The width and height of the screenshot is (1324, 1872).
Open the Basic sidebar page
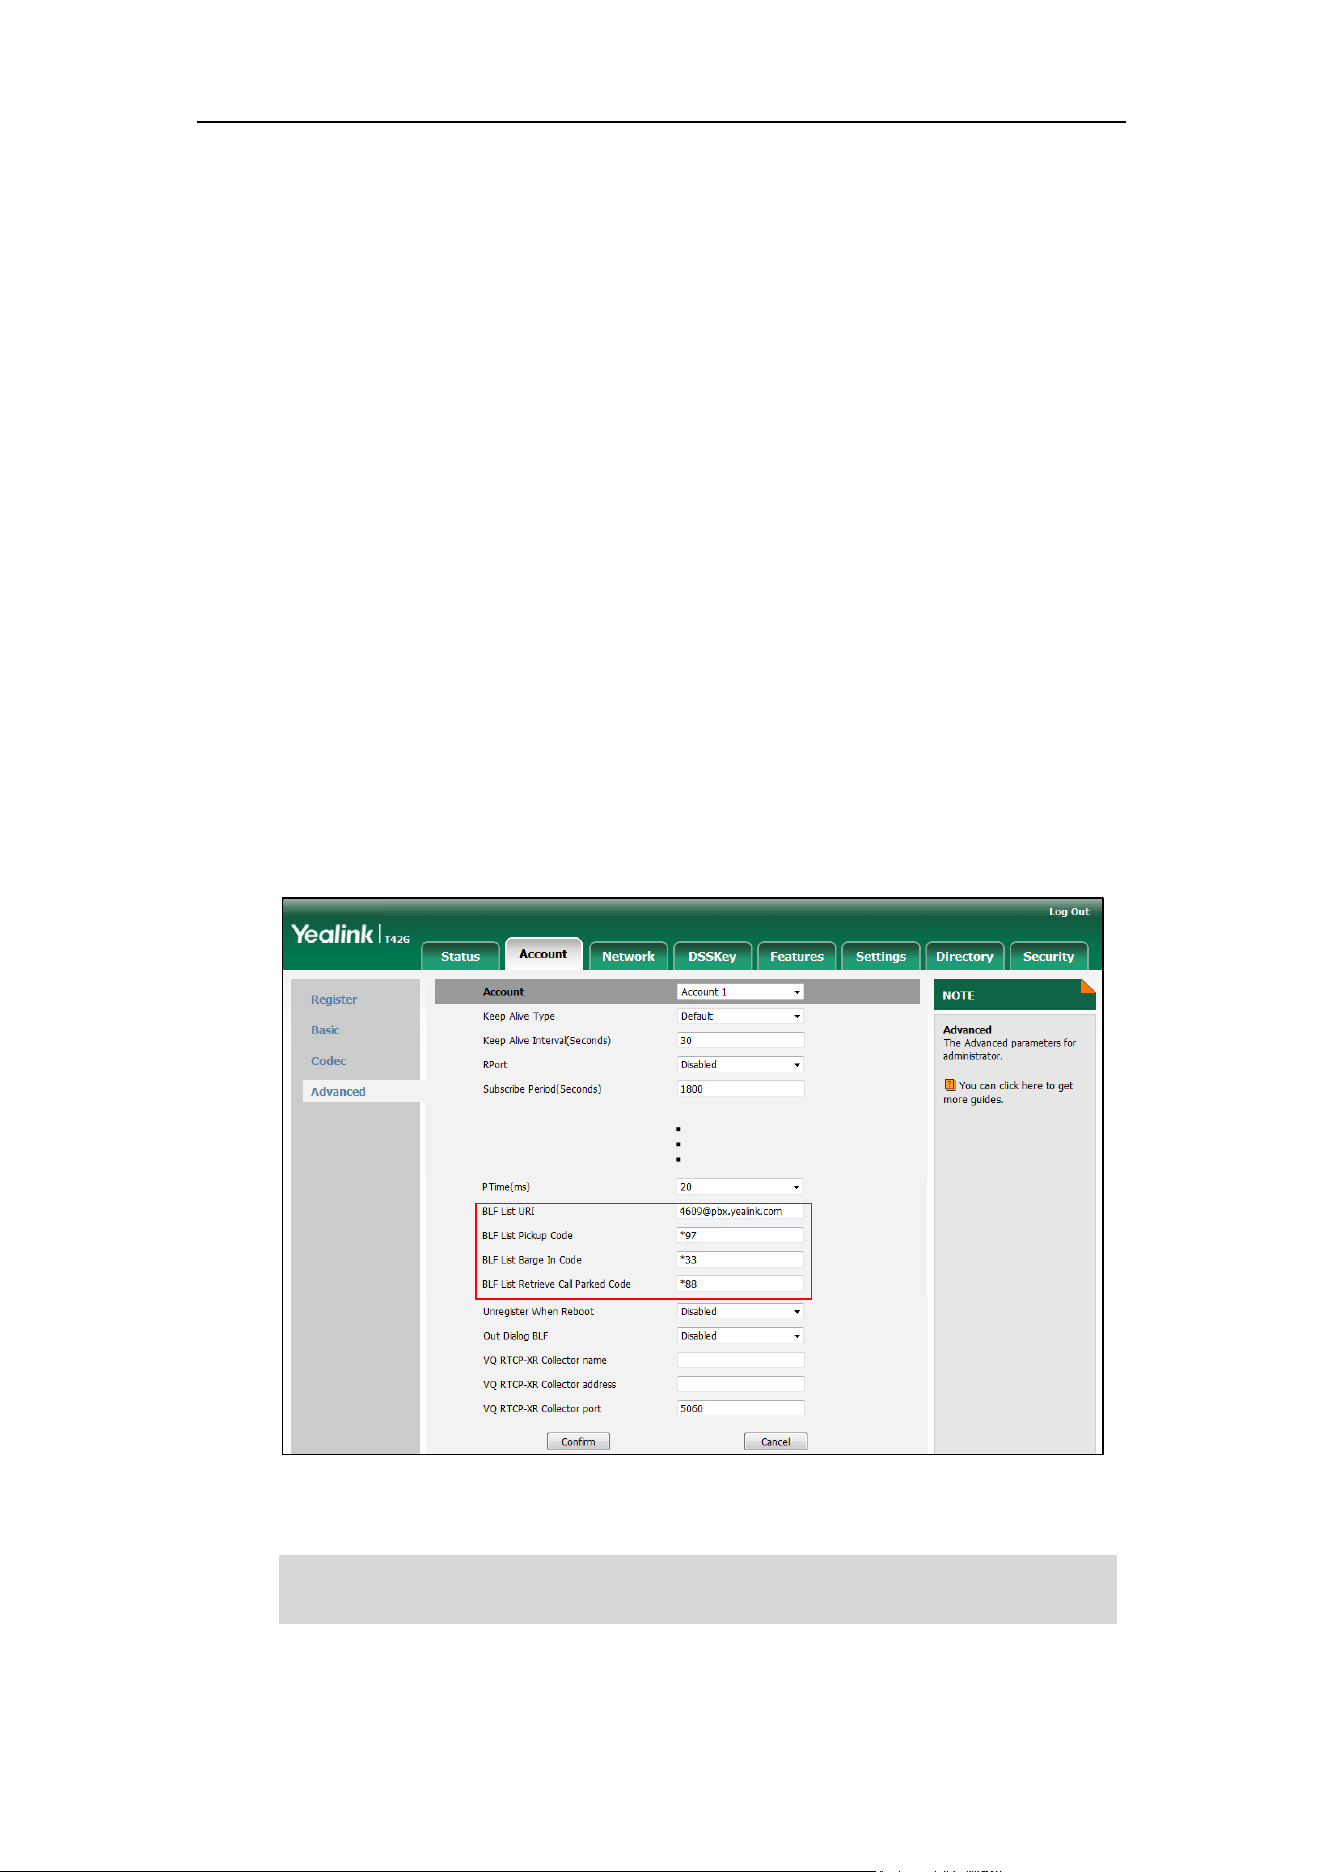click(325, 1030)
